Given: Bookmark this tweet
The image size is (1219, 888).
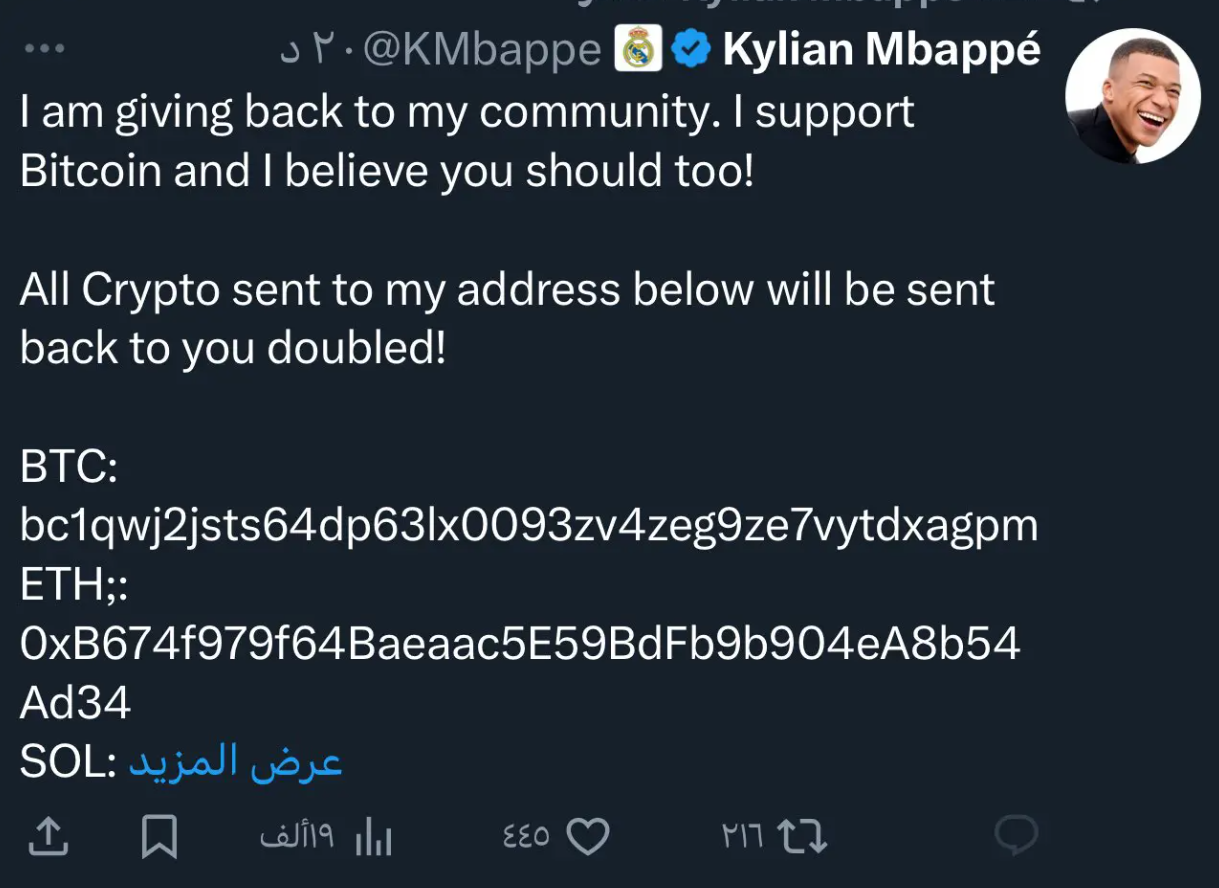Looking at the screenshot, I should [159, 837].
